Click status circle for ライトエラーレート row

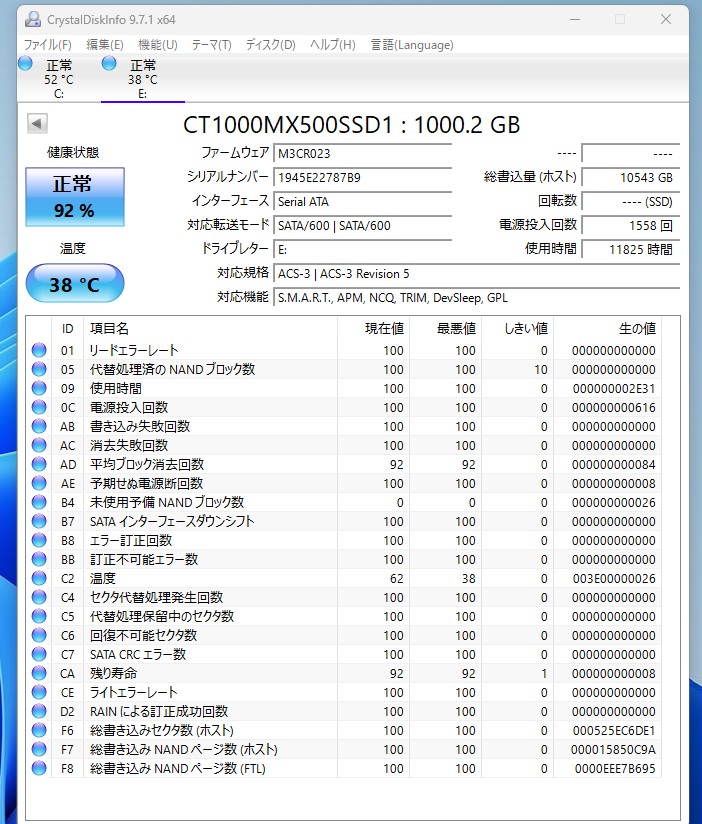click(x=39, y=692)
